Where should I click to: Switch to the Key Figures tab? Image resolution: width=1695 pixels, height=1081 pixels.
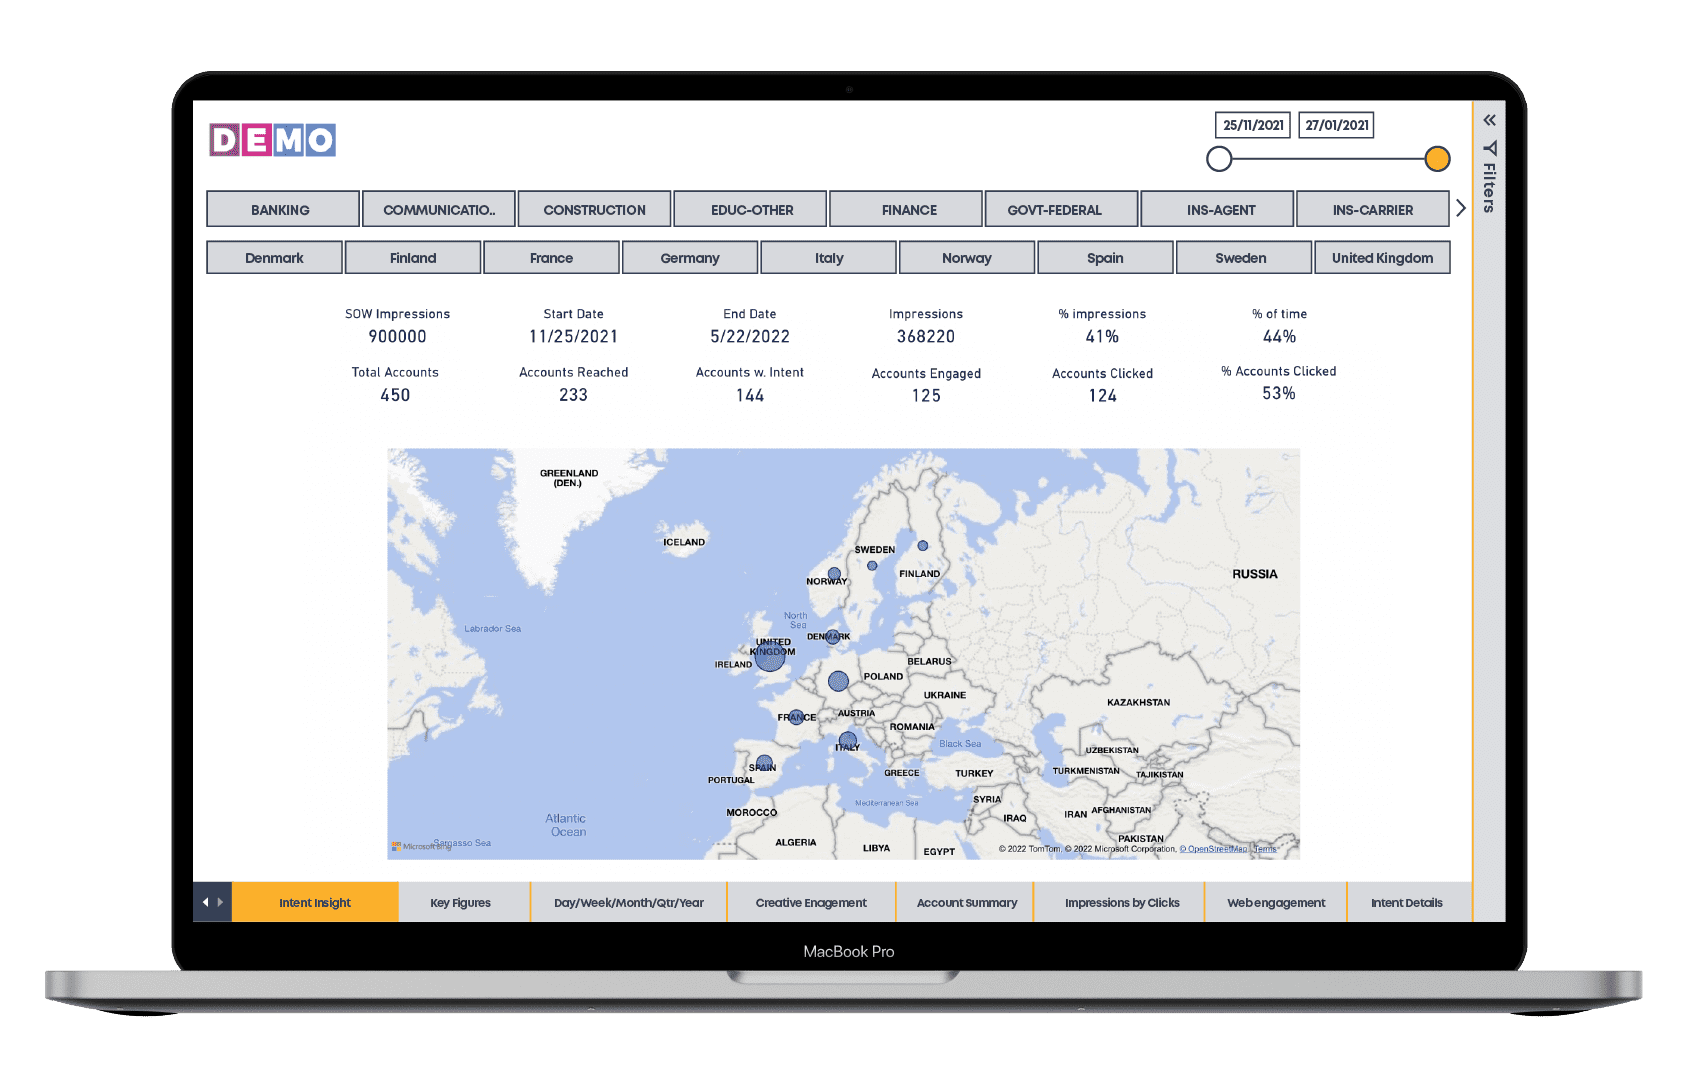tap(460, 901)
